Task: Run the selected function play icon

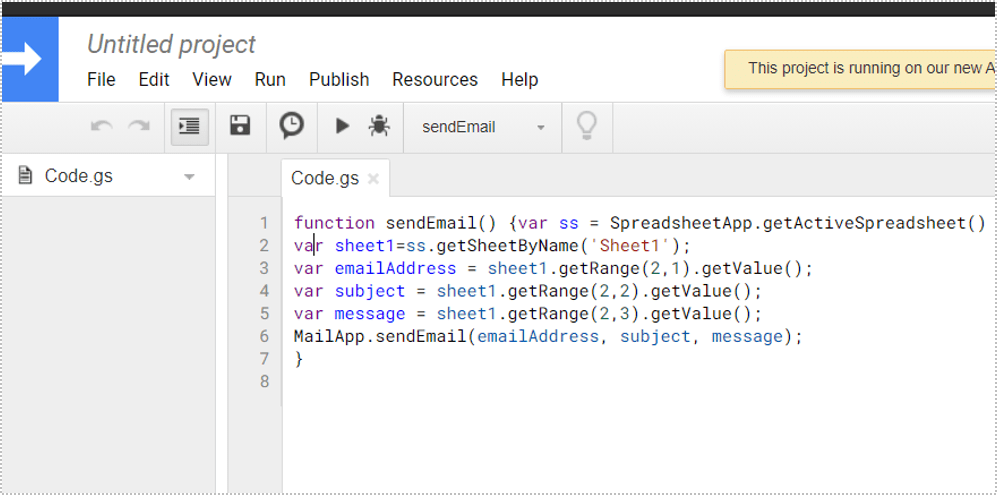Action: (342, 126)
